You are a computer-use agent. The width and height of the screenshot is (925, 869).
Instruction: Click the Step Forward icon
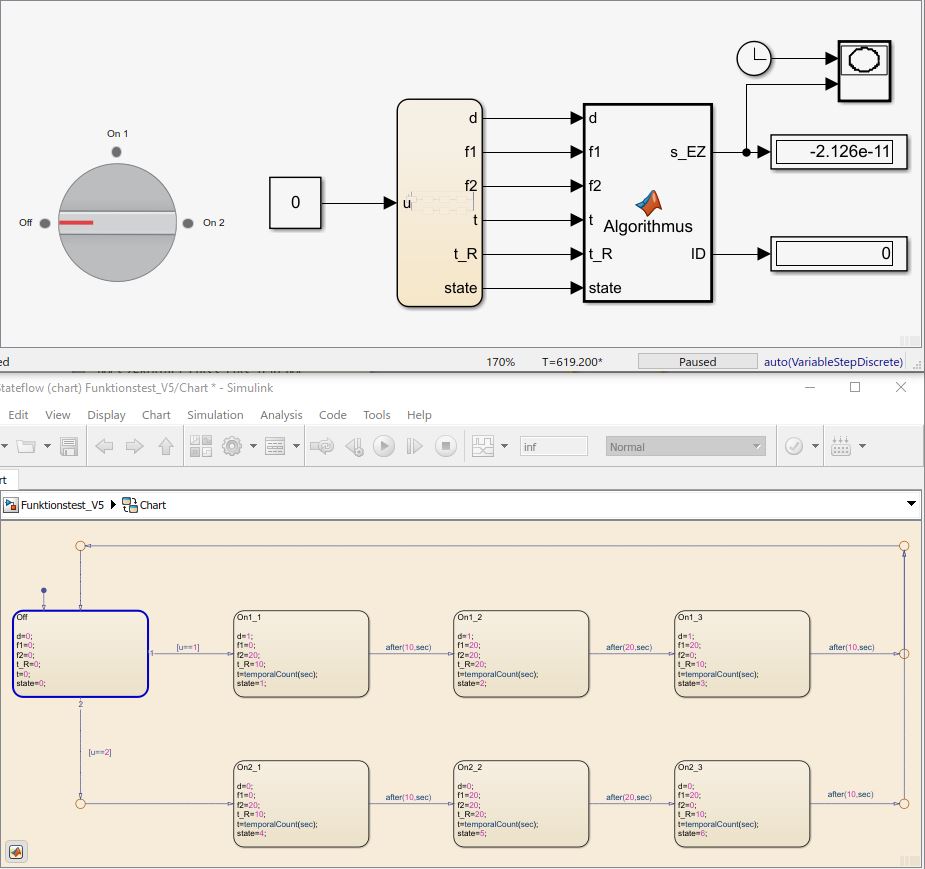415,447
